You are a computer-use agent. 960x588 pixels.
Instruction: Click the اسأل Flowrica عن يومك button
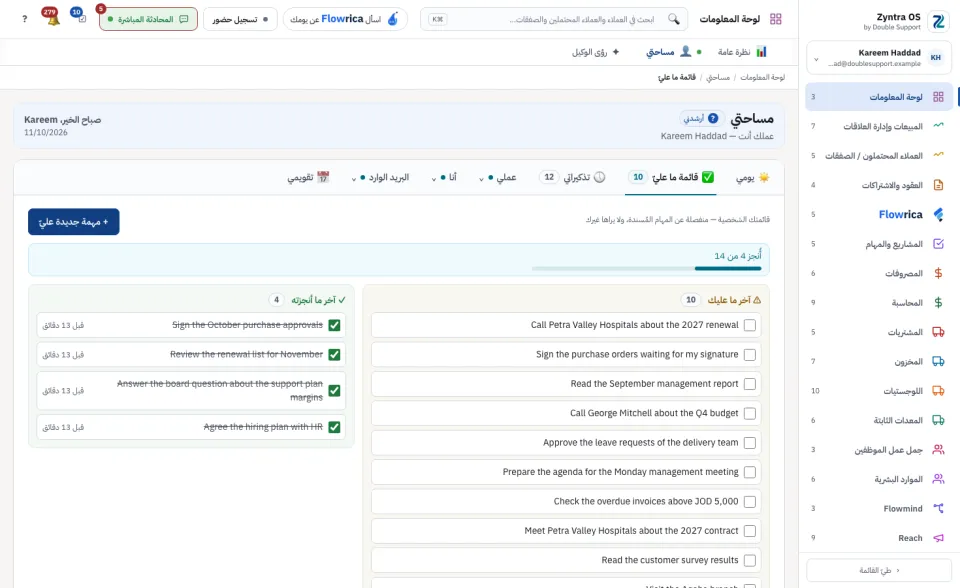[x=345, y=19]
